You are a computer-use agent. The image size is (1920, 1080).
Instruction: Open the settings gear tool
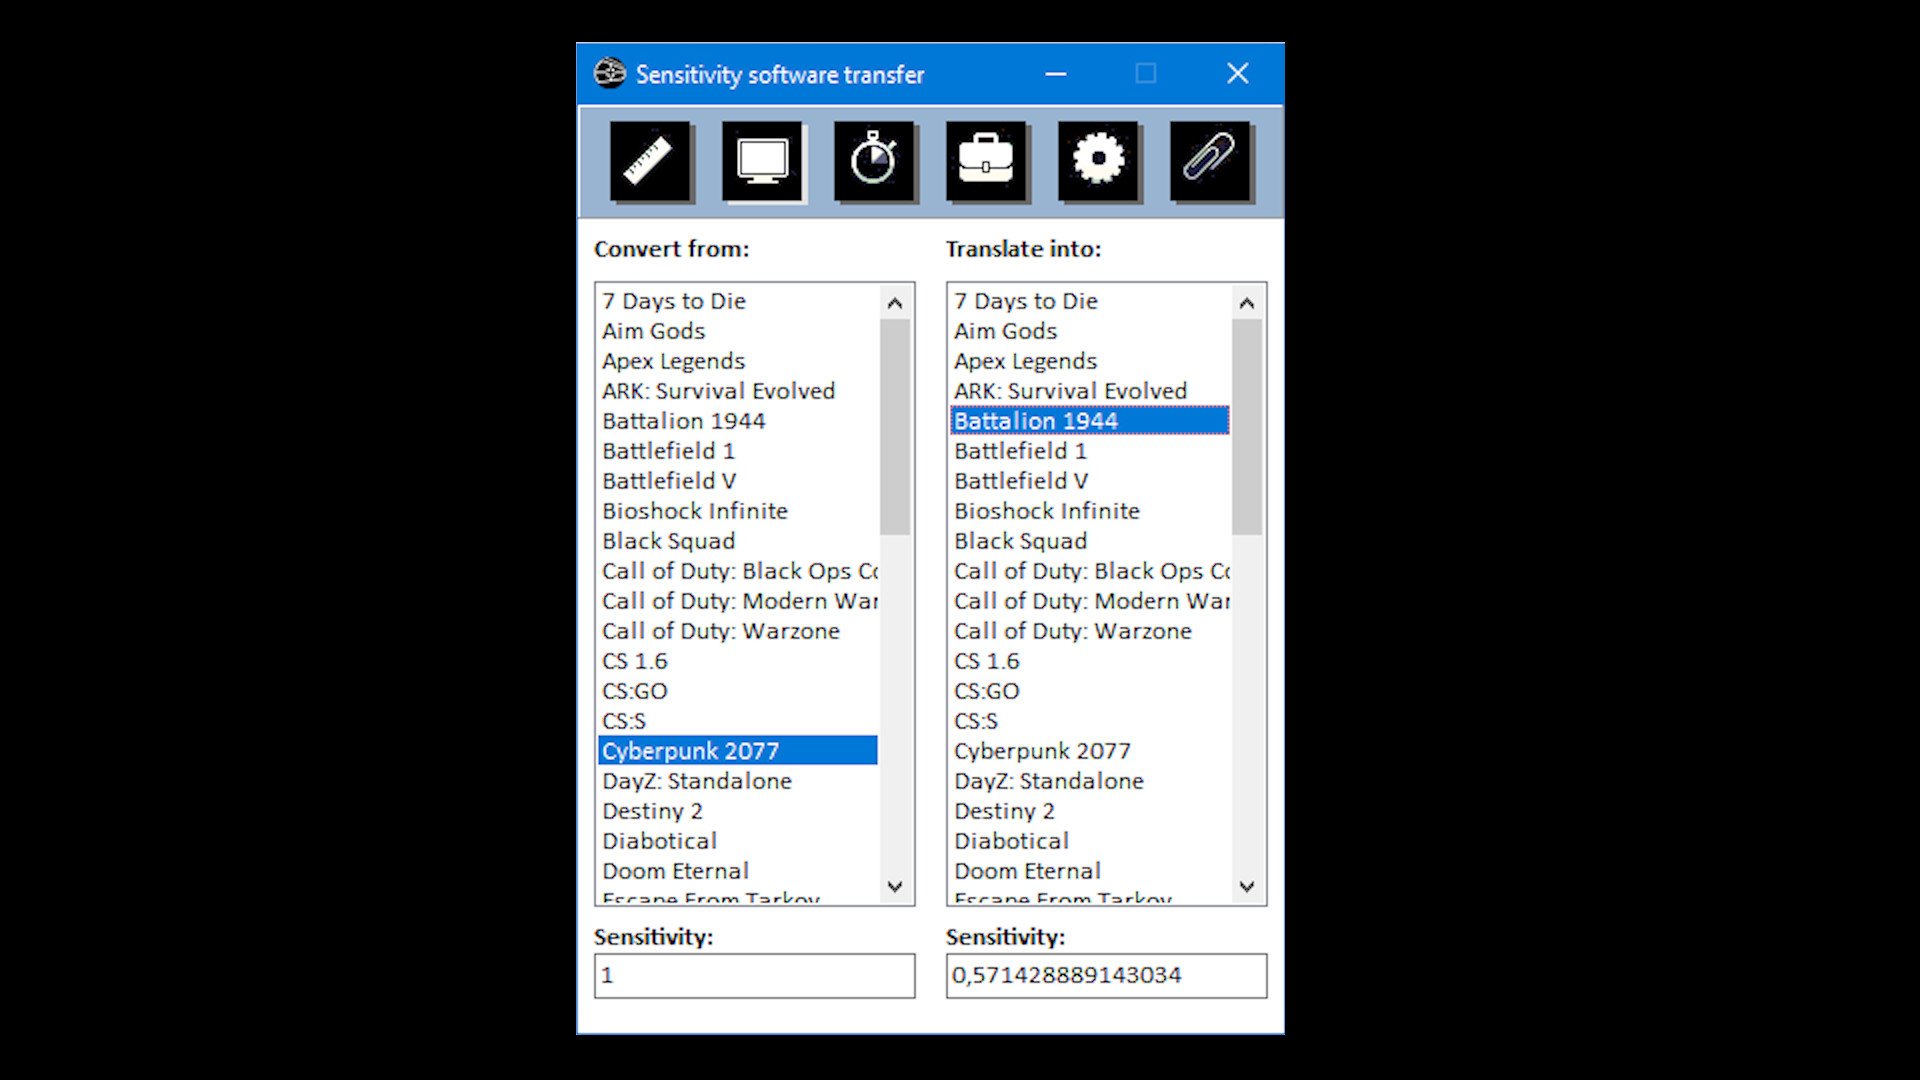point(1099,160)
